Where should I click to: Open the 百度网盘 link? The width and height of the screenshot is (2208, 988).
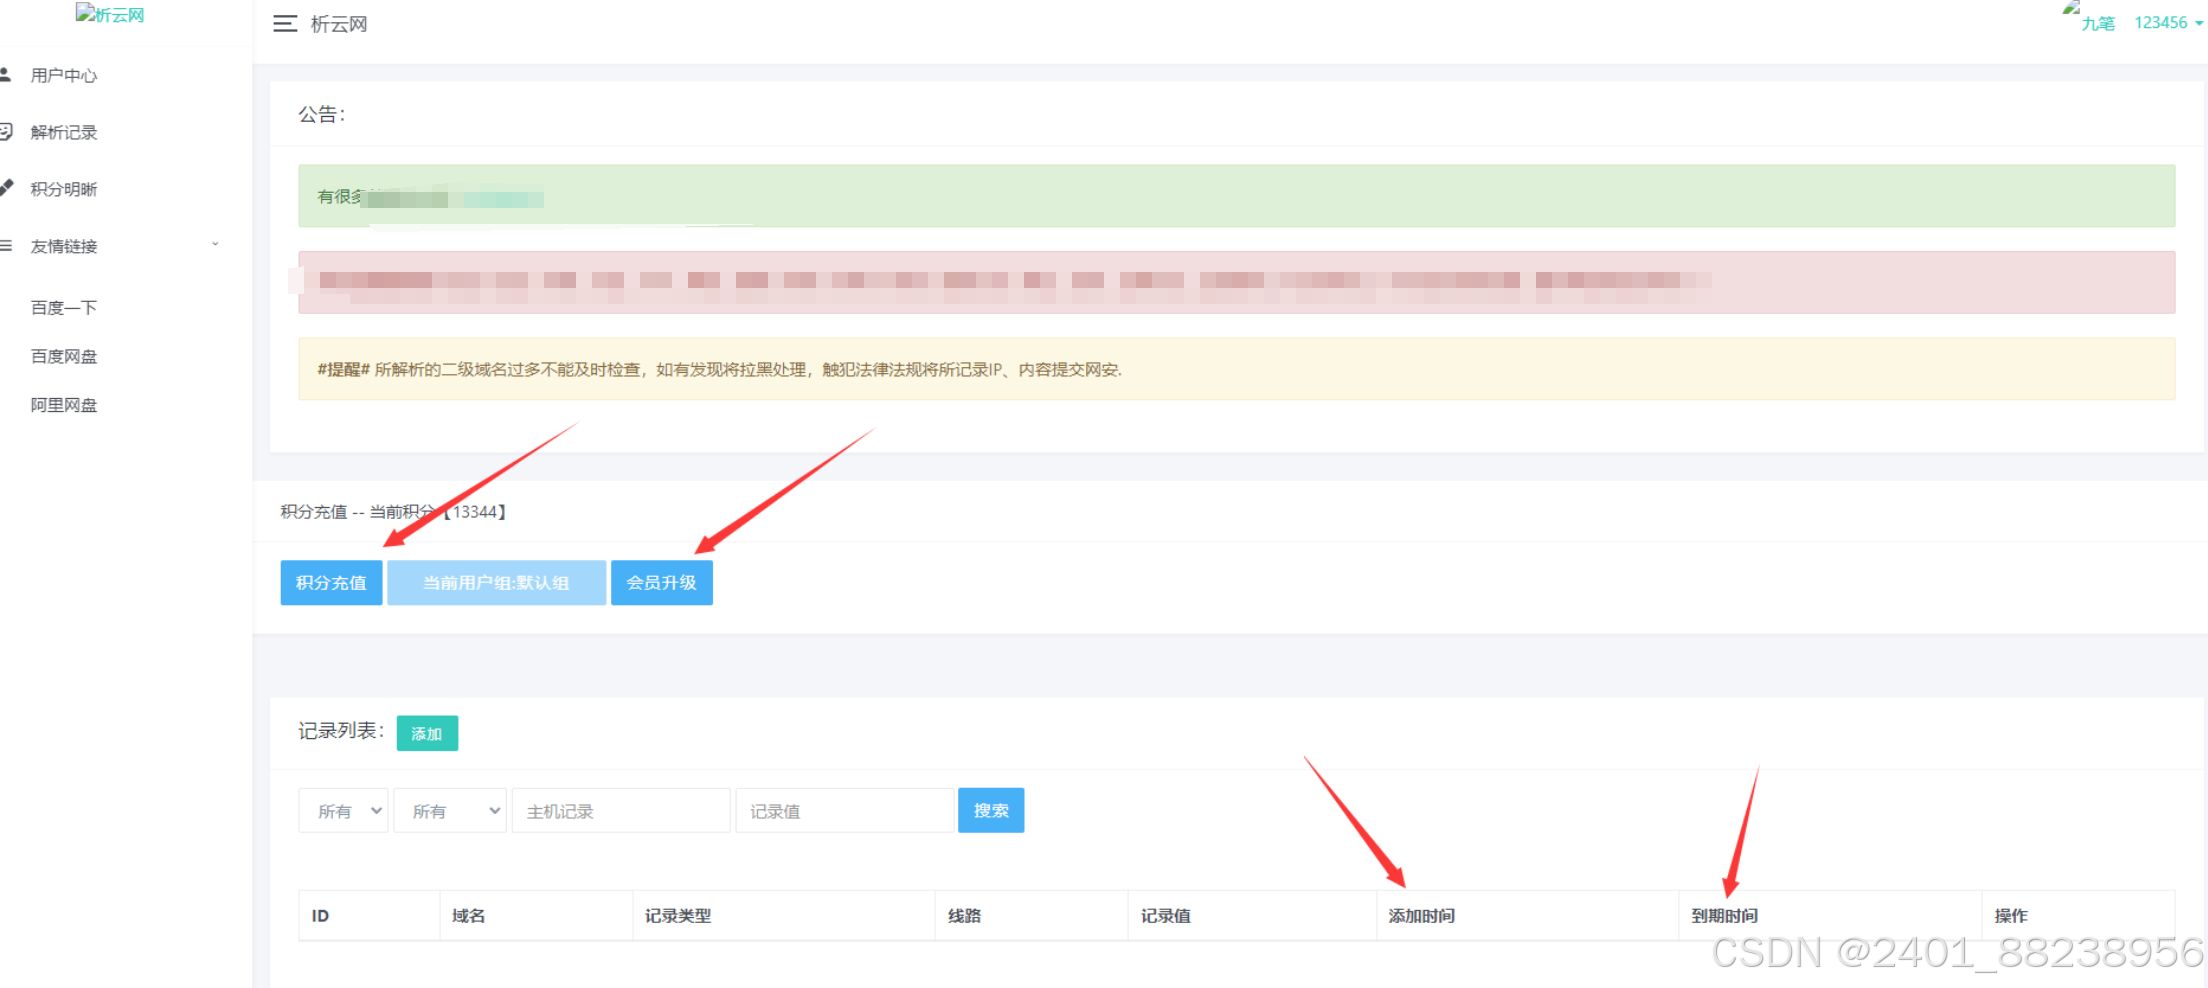[63, 356]
